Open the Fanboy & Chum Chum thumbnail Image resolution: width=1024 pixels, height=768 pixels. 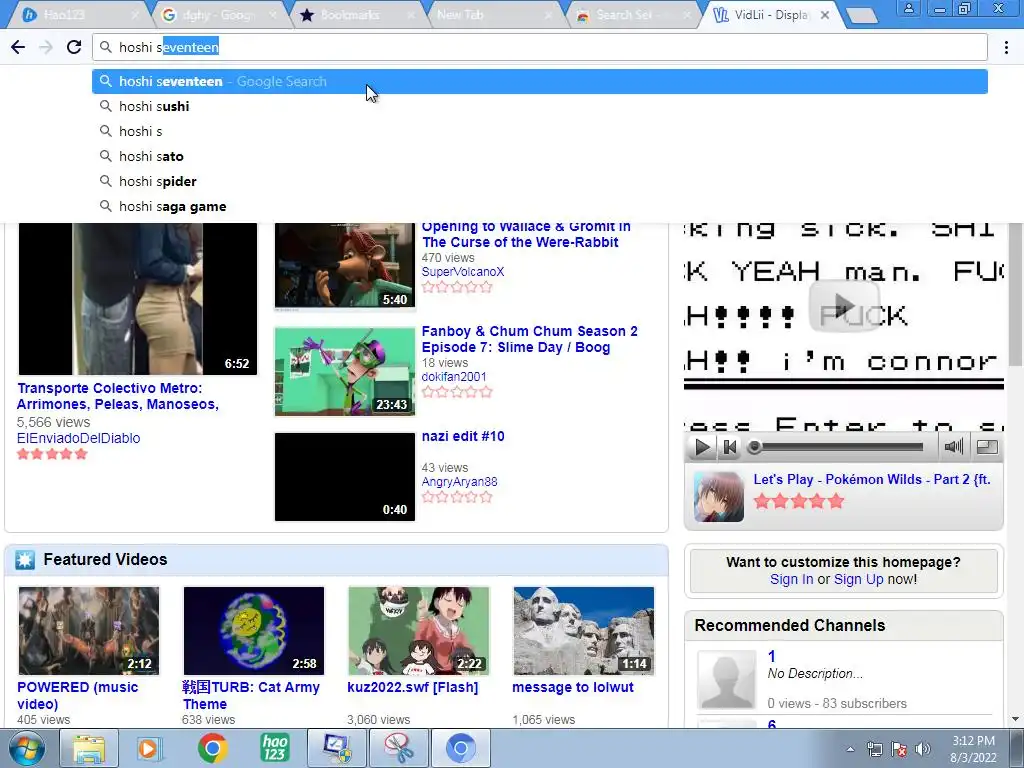345,371
